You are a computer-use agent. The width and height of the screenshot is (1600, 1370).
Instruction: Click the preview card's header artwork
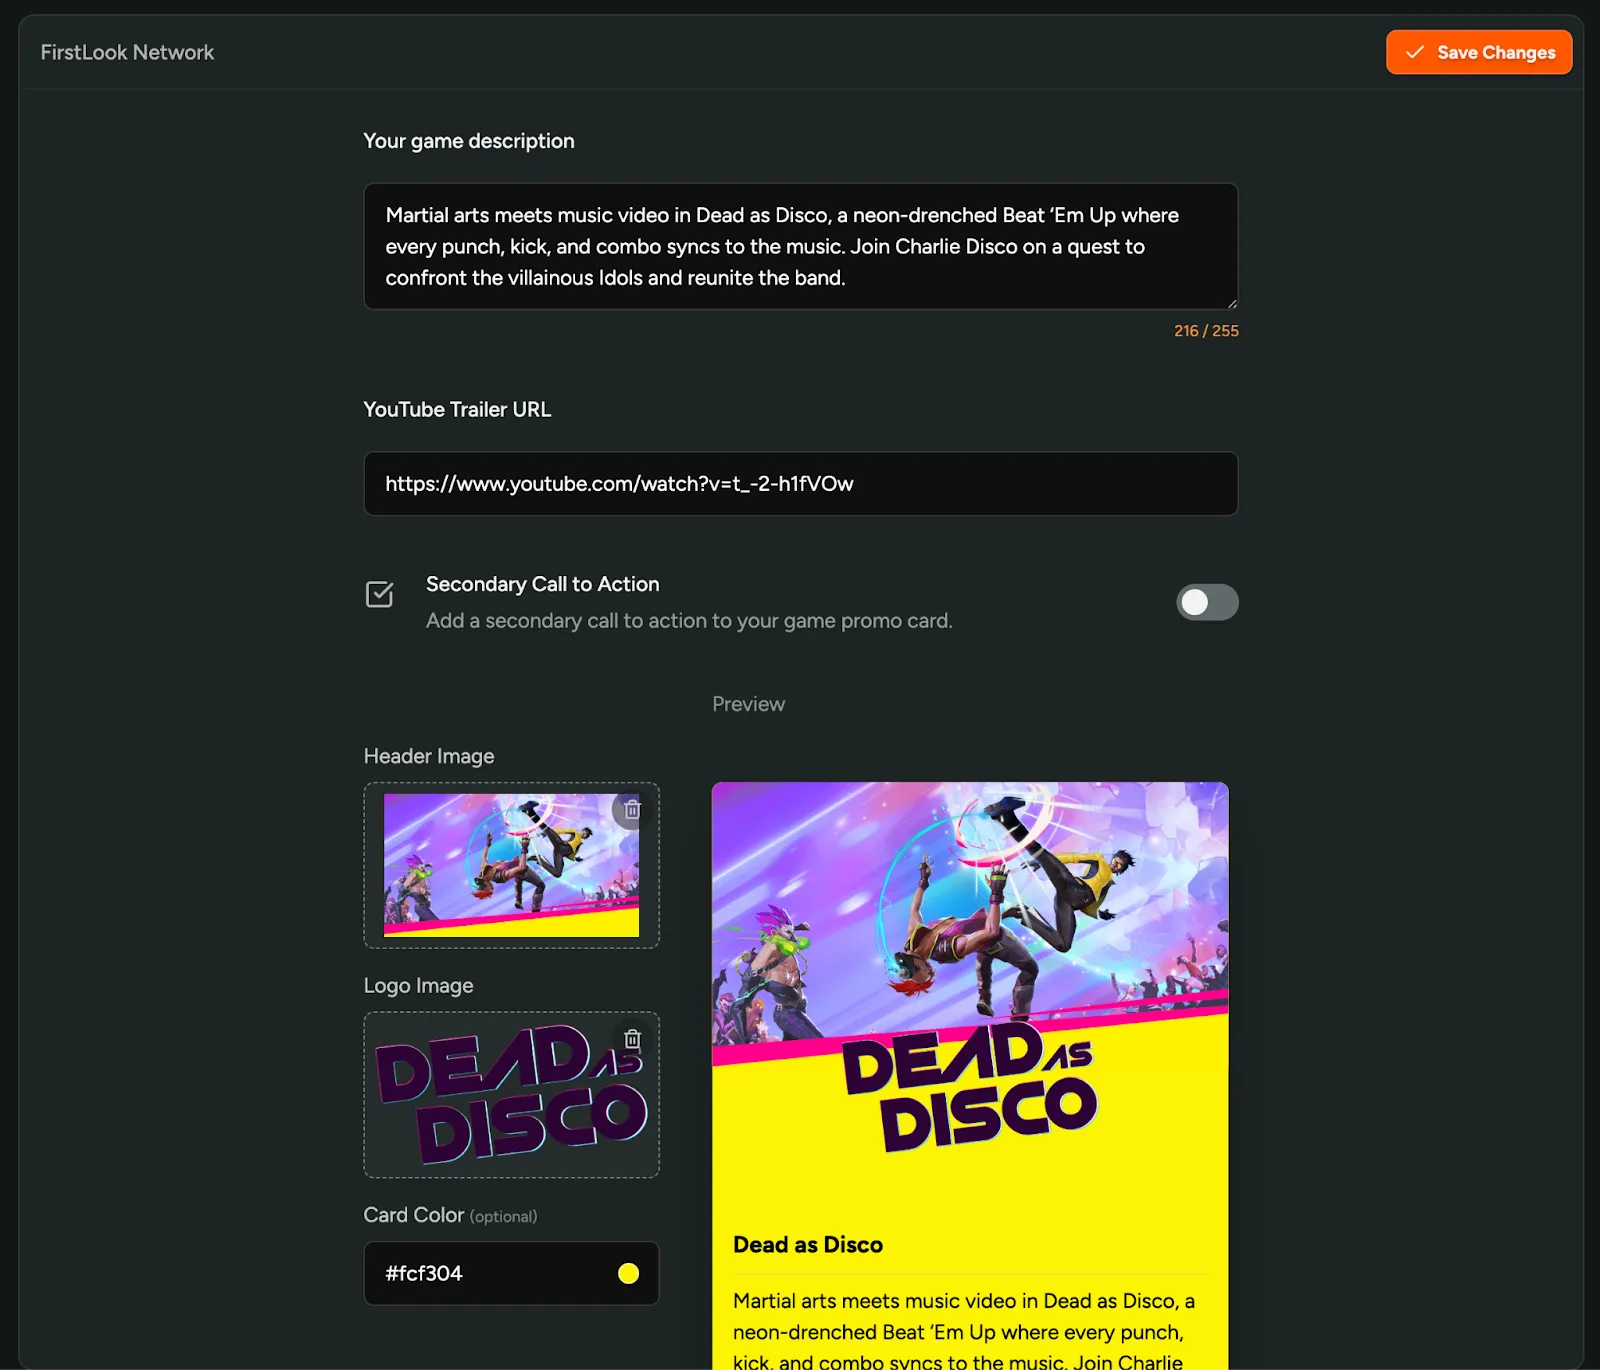click(x=968, y=900)
